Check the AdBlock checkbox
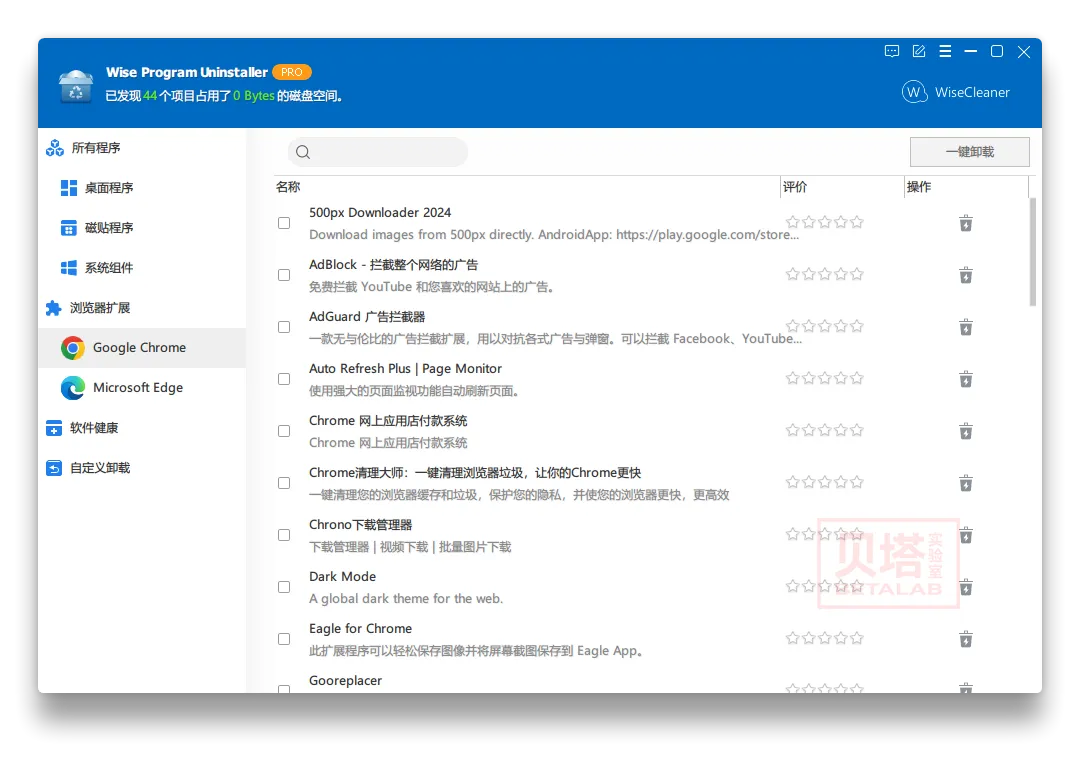 click(284, 275)
